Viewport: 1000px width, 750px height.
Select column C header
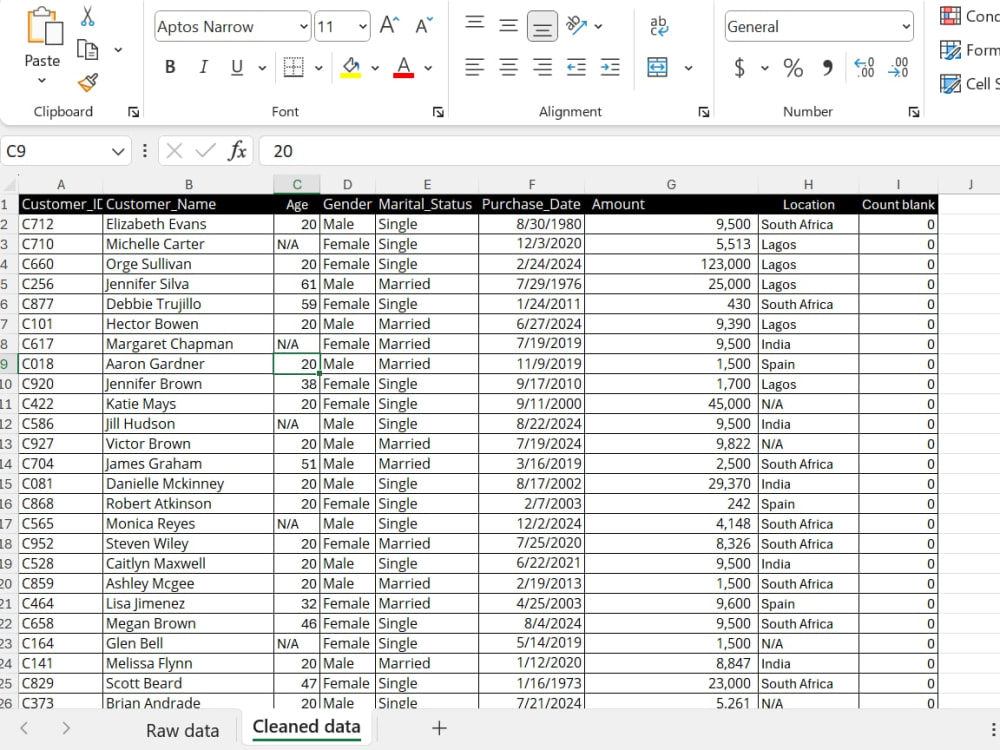(297, 184)
